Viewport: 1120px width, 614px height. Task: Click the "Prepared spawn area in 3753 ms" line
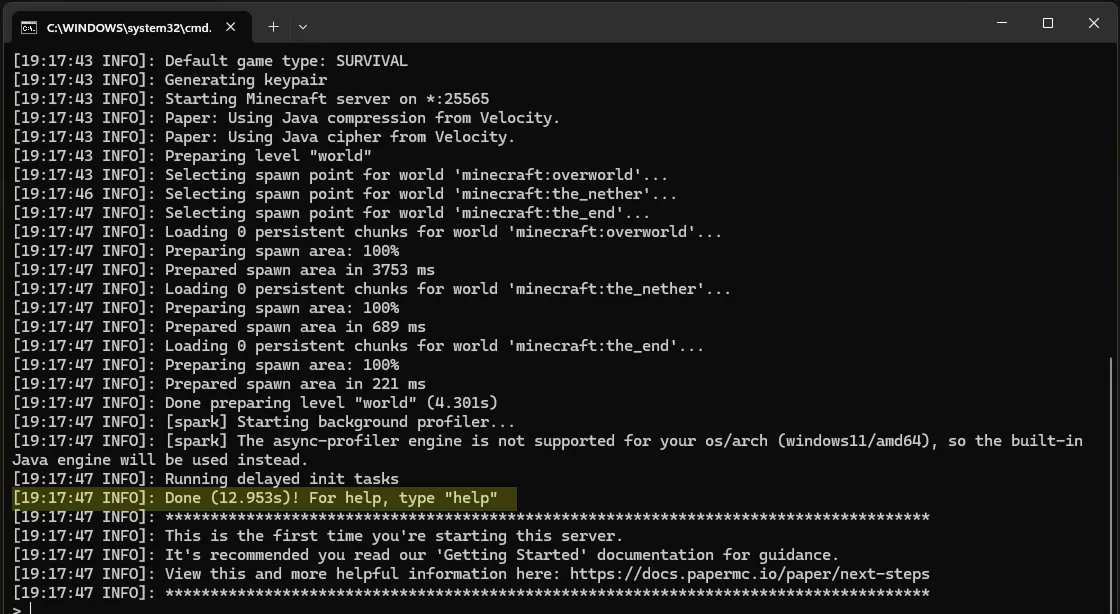[x=300, y=270]
